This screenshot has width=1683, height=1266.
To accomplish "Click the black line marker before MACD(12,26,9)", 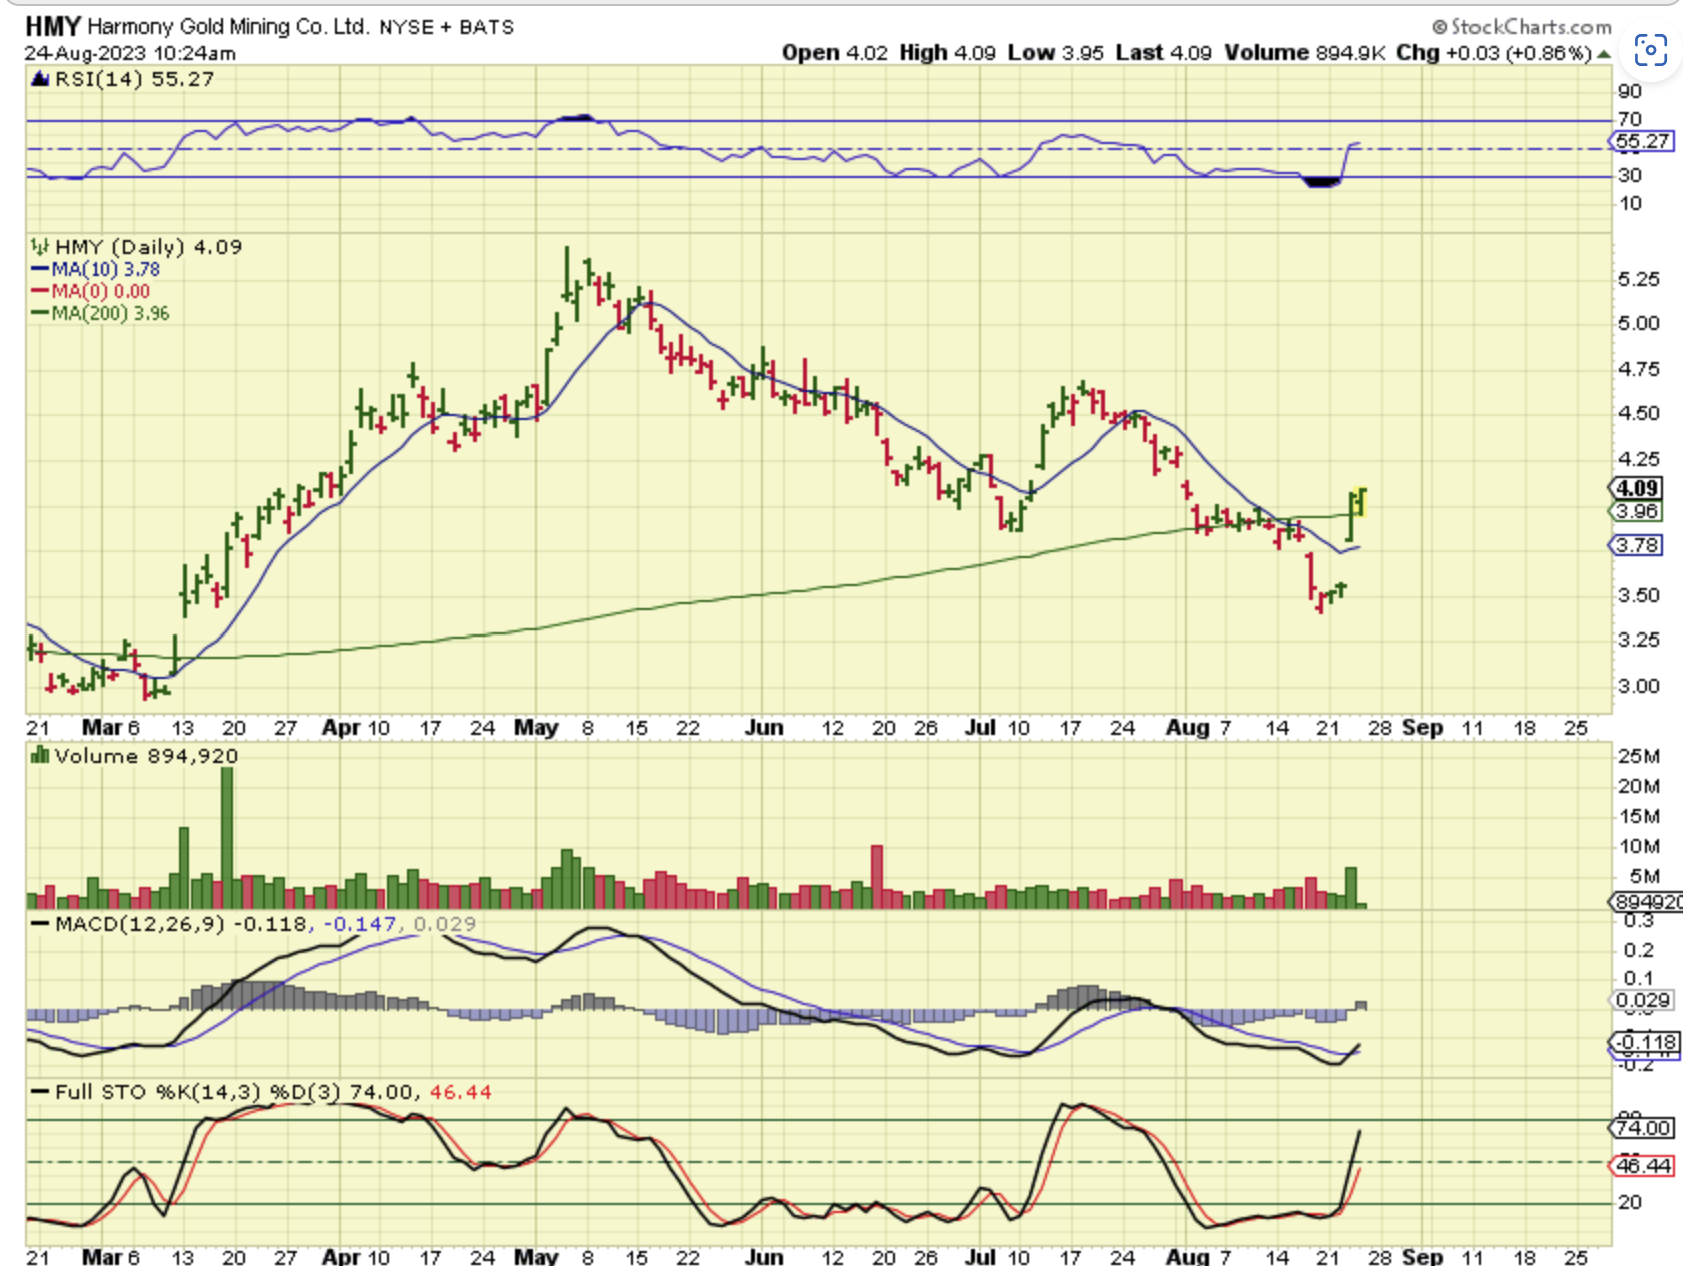I will click(x=40, y=924).
